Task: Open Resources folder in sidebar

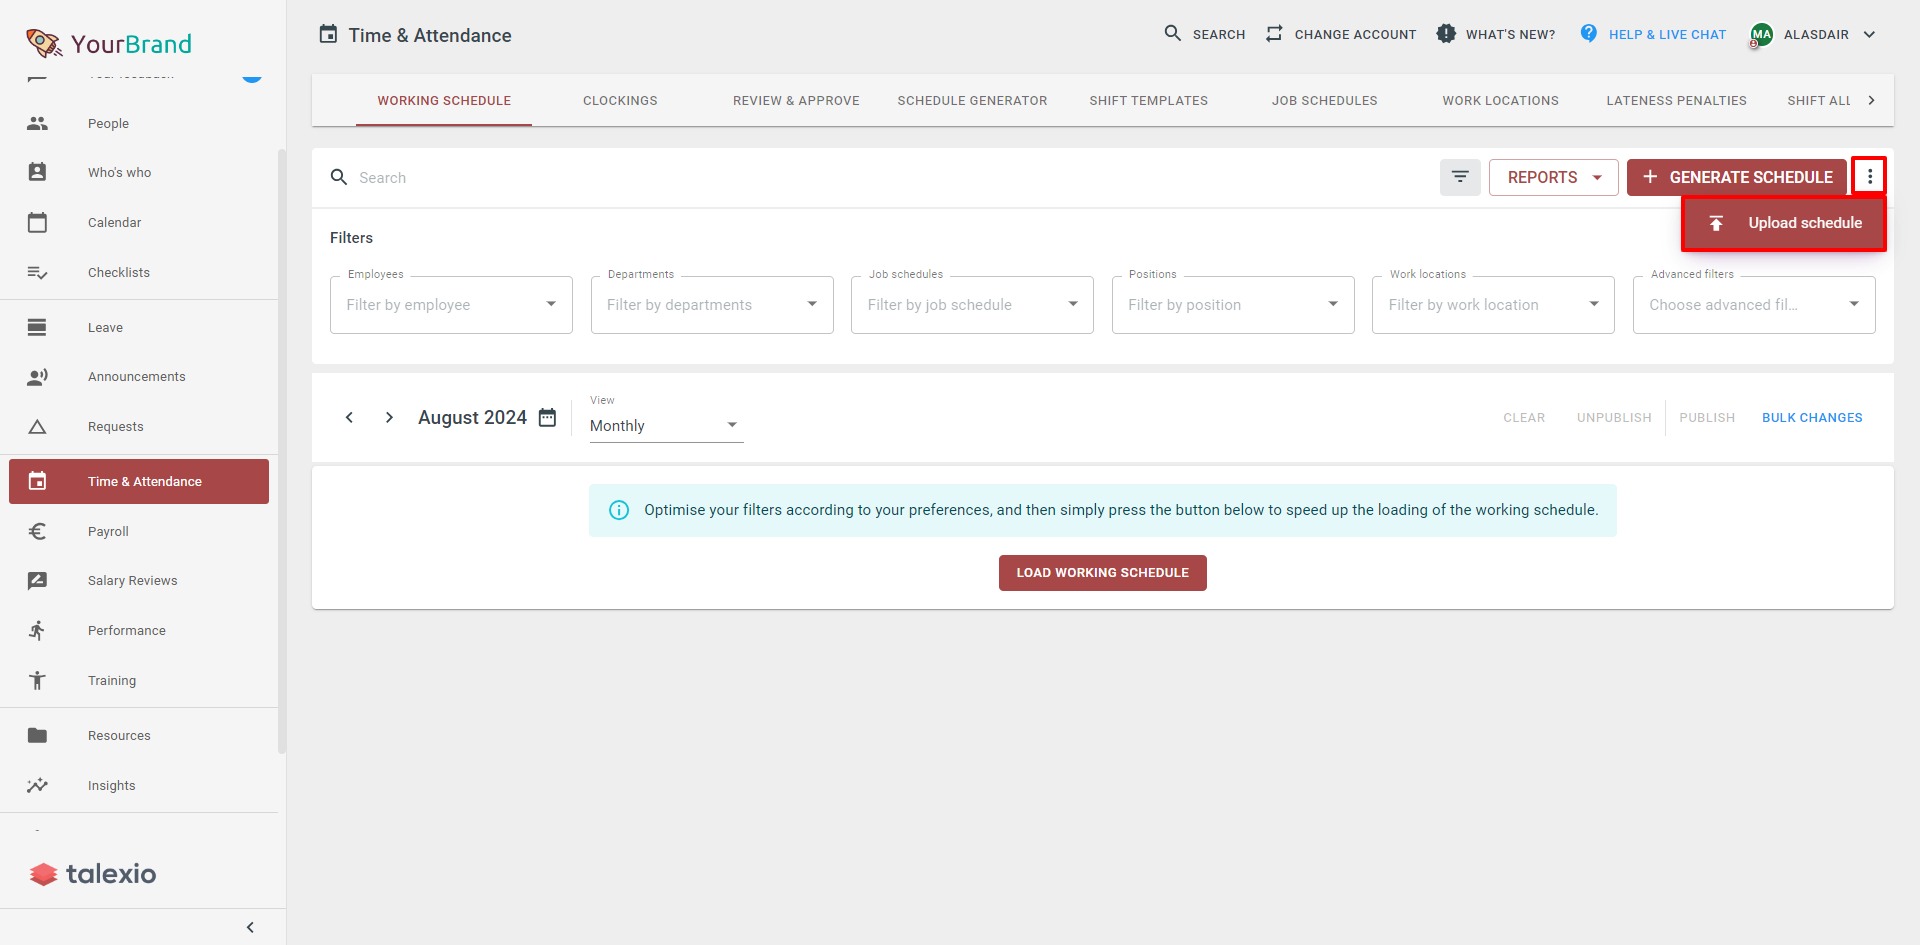Action: [139, 735]
